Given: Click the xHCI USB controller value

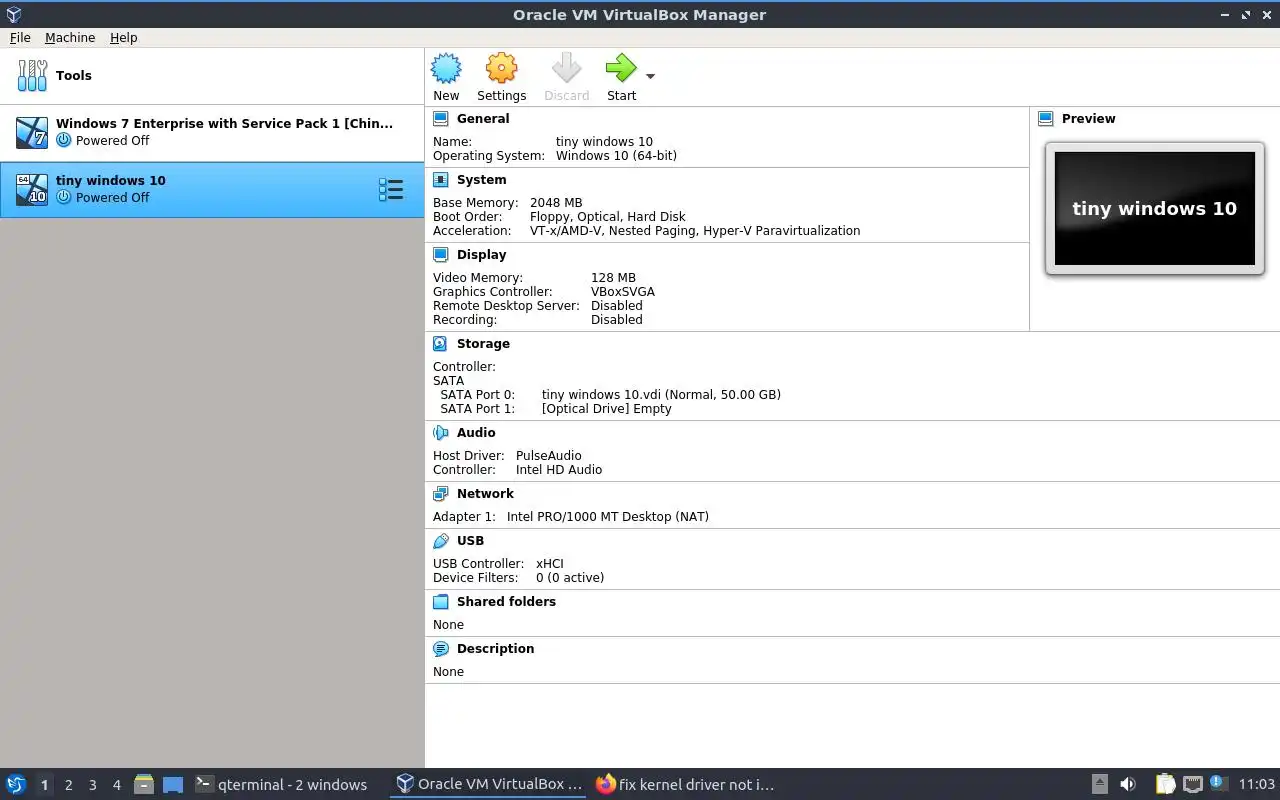Looking at the screenshot, I should [x=549, y=564].
